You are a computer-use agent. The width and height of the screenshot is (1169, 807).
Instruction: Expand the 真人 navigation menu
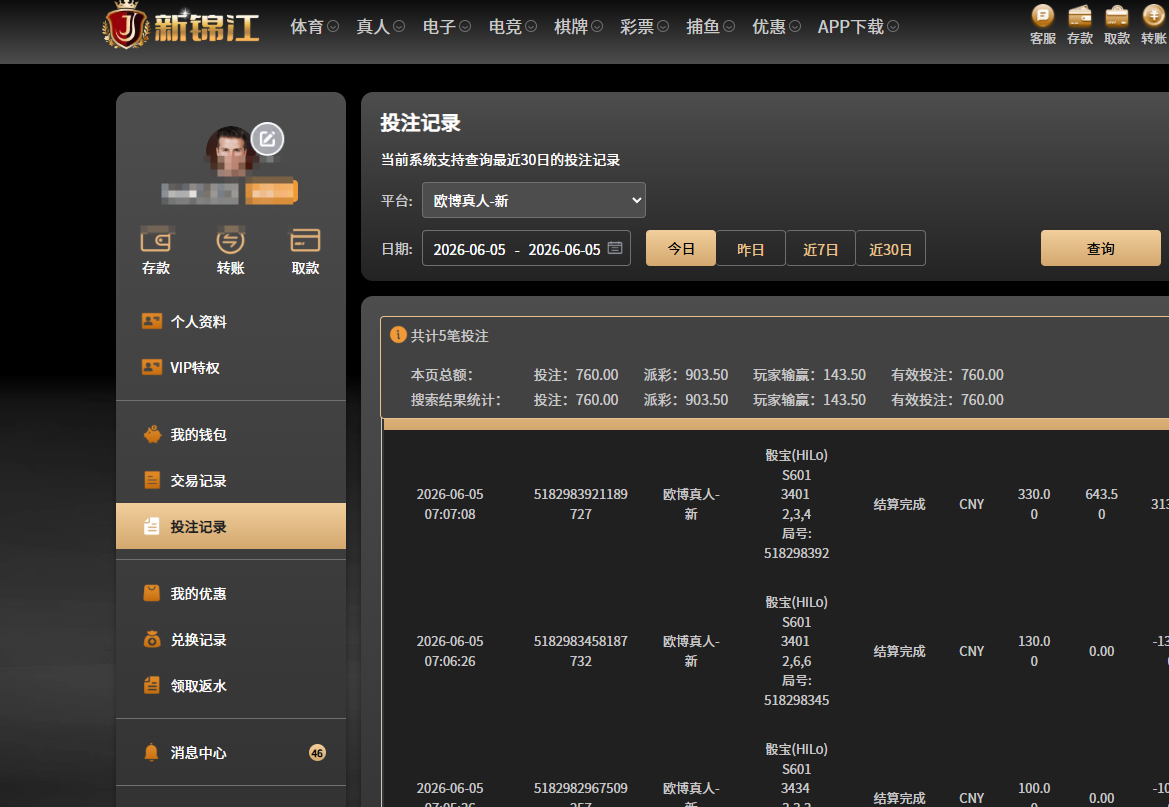coord(380,27)
